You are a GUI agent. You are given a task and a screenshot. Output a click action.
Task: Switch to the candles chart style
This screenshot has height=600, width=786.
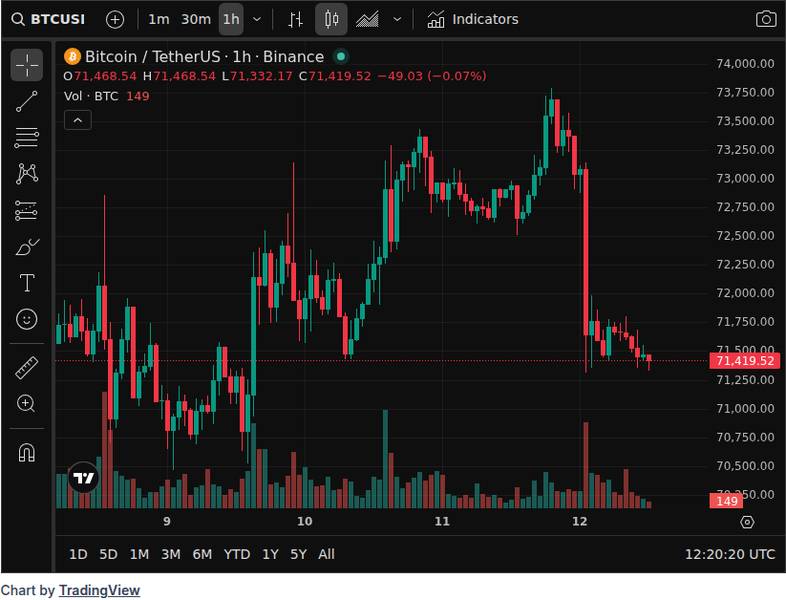331,20
